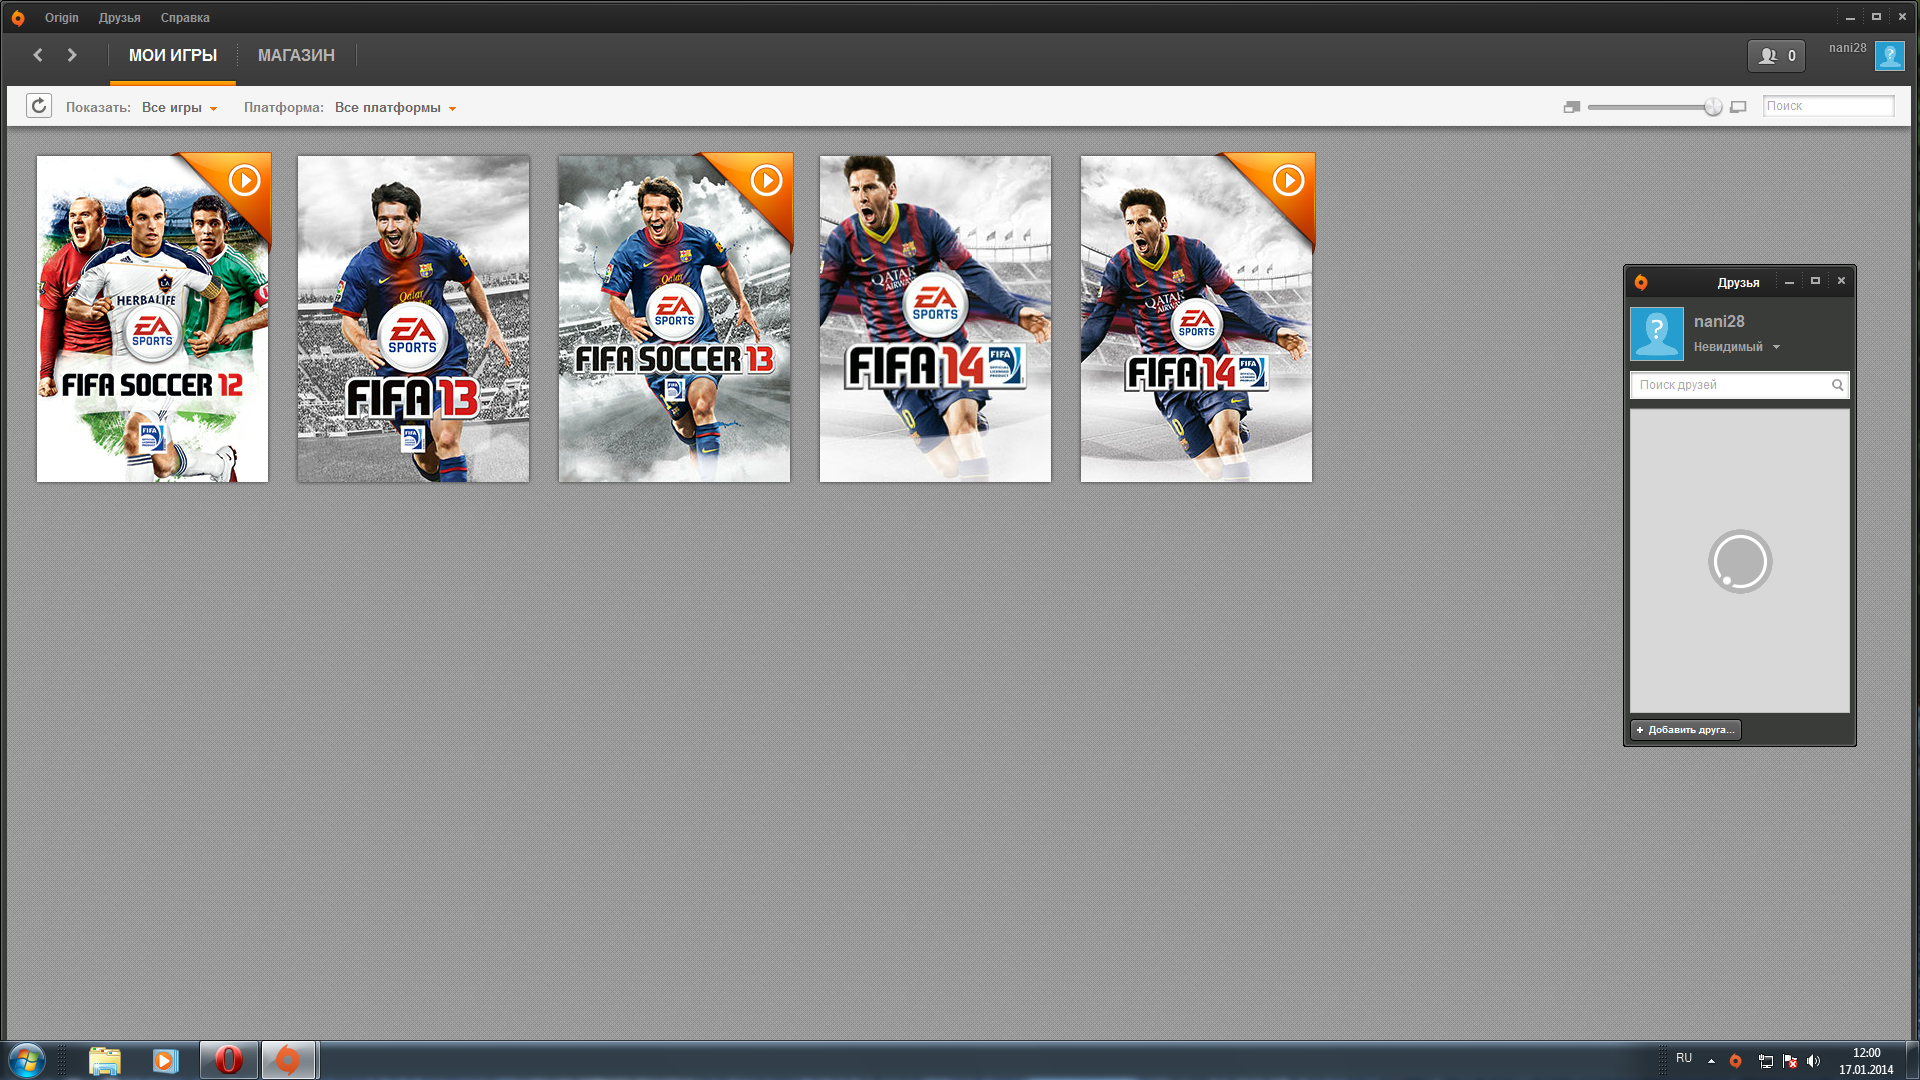Go back with the left arrow

(x=38, y=55)
